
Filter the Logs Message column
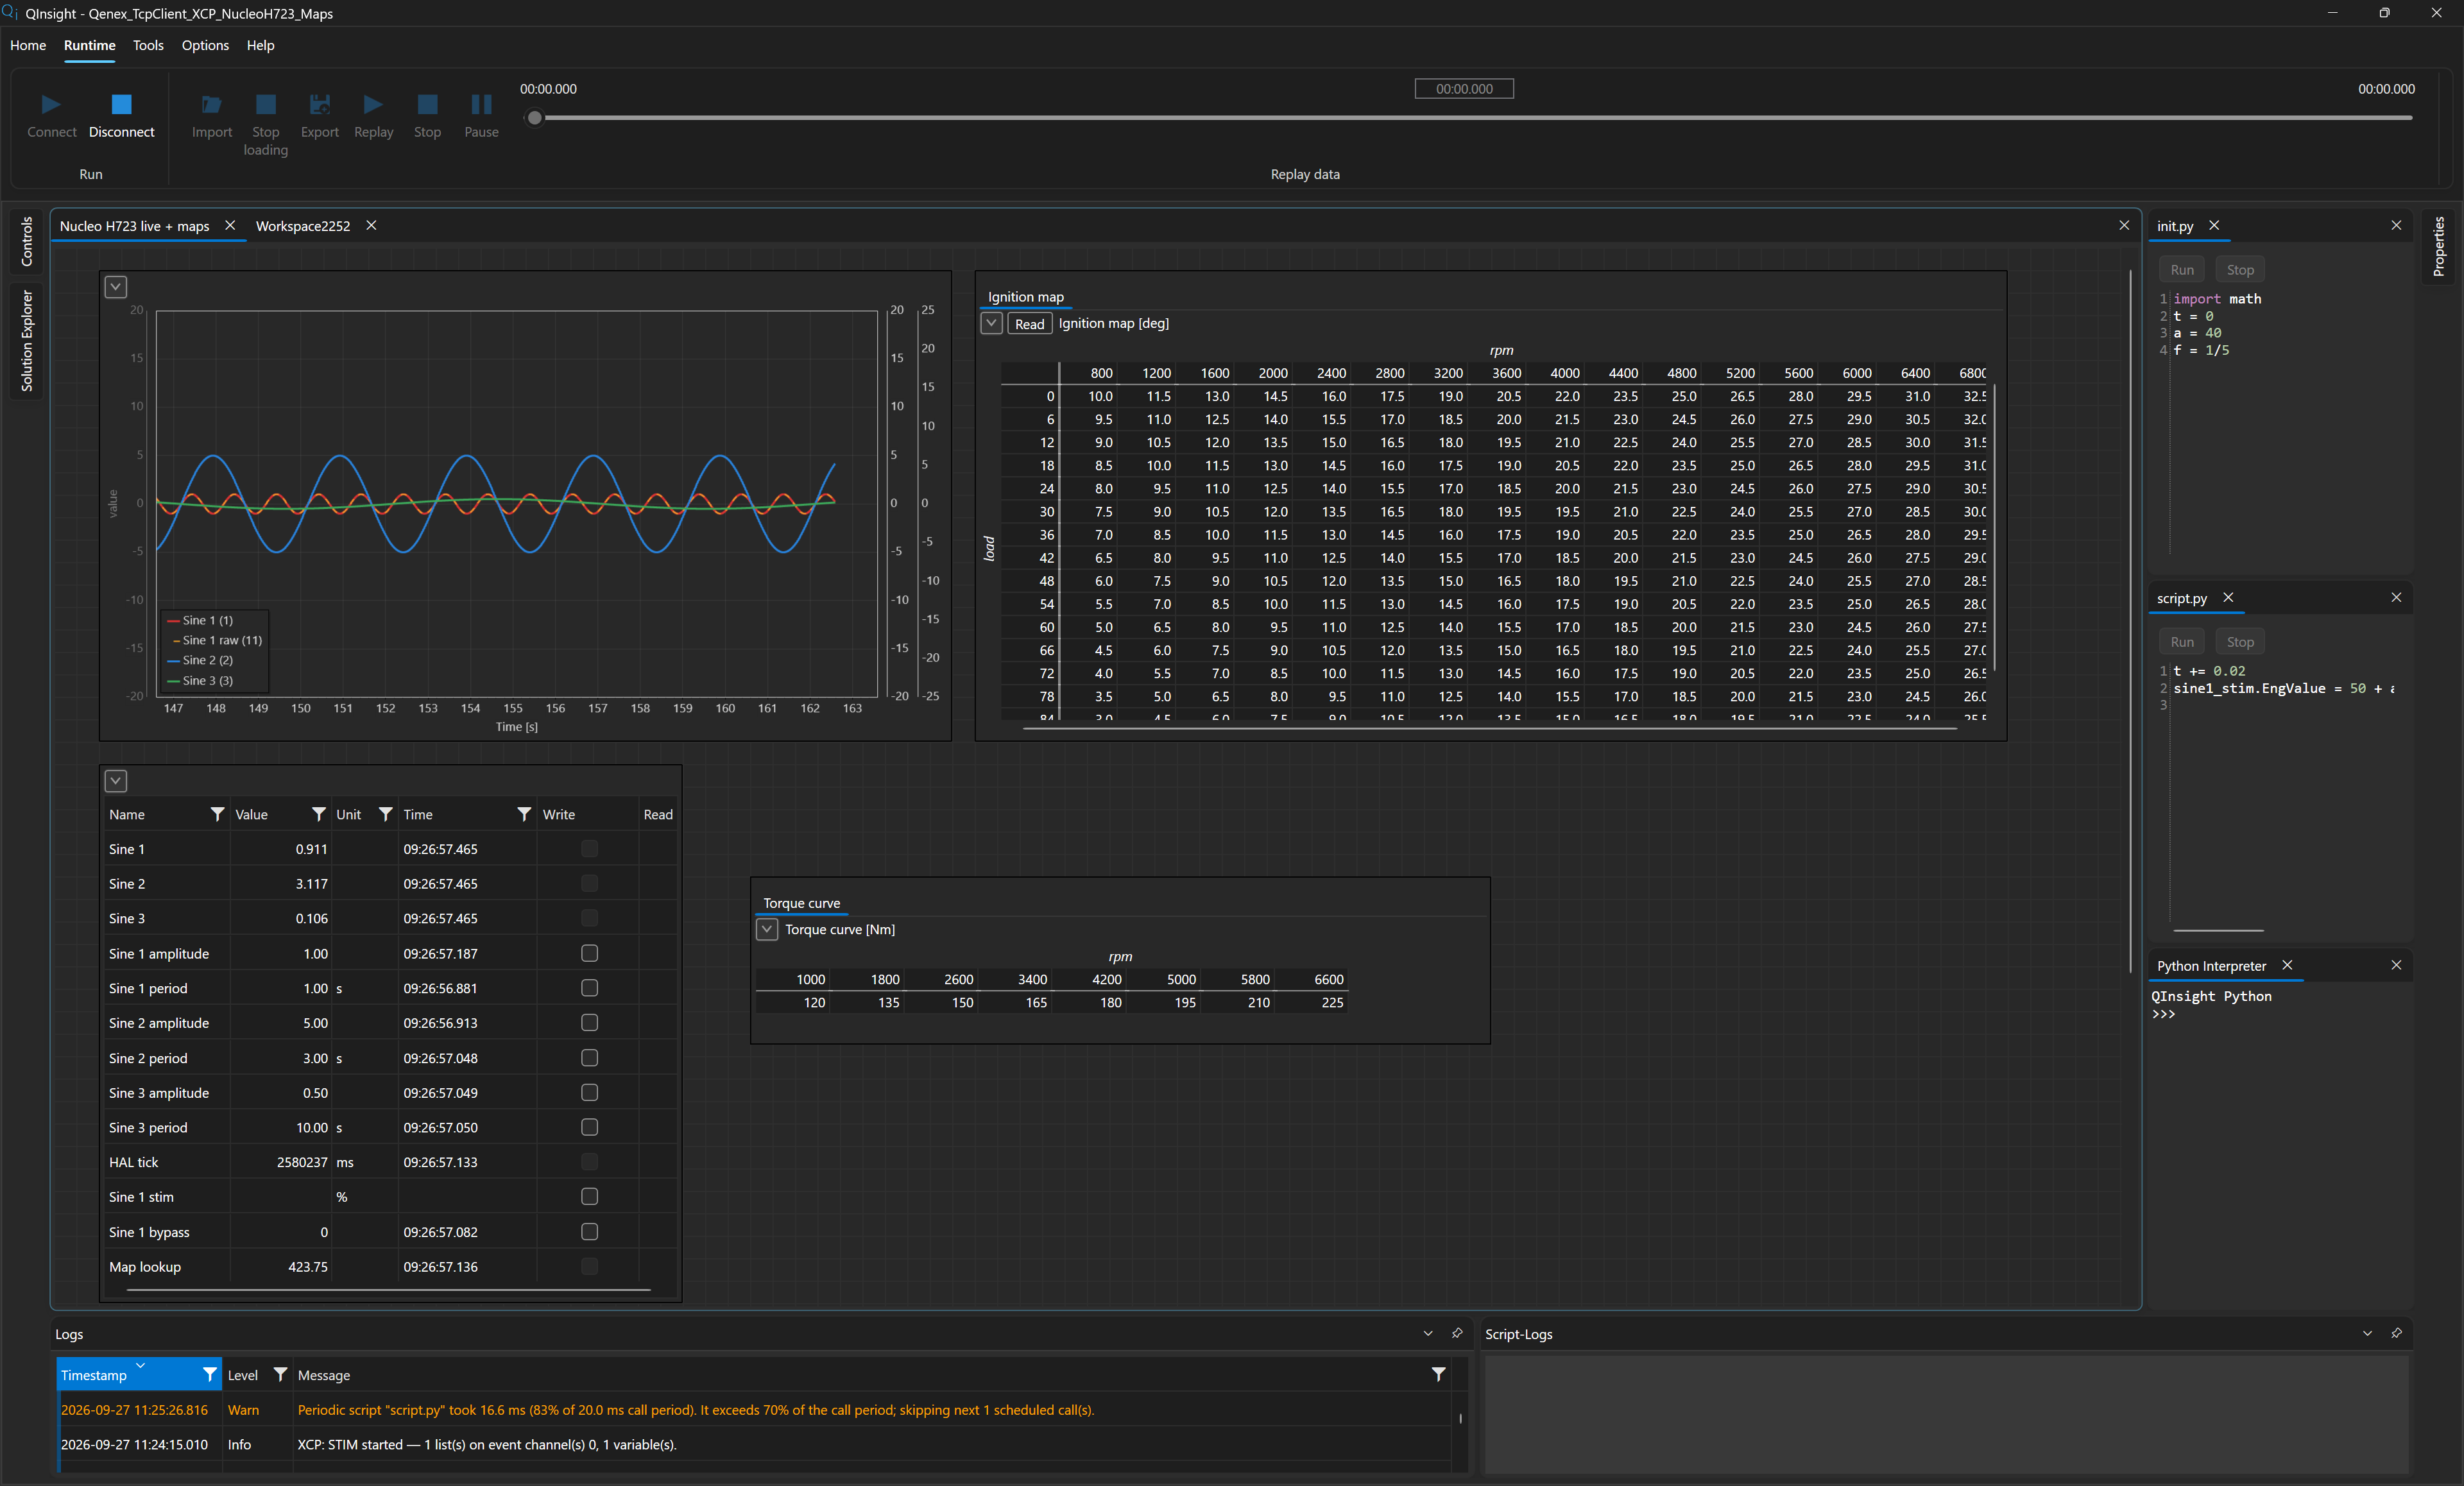coord(1438,1374)
